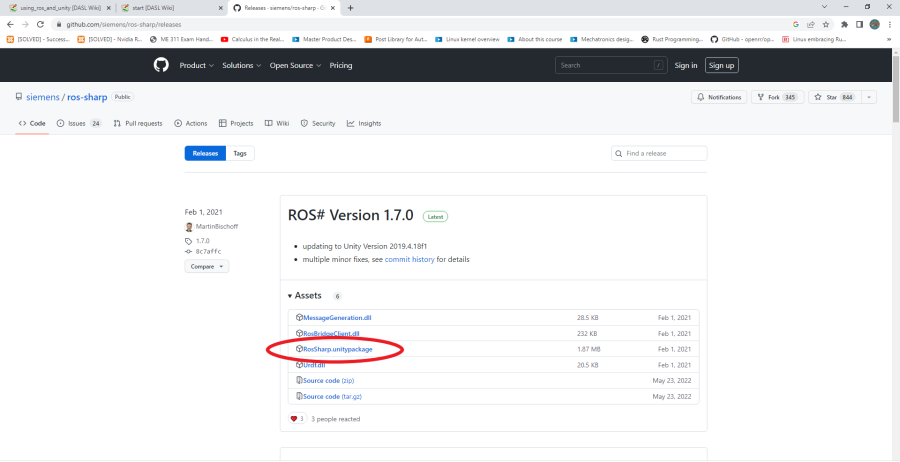Select the Tags toggle button
This screenshot has width=900, height=462.
tap(240, 153)
